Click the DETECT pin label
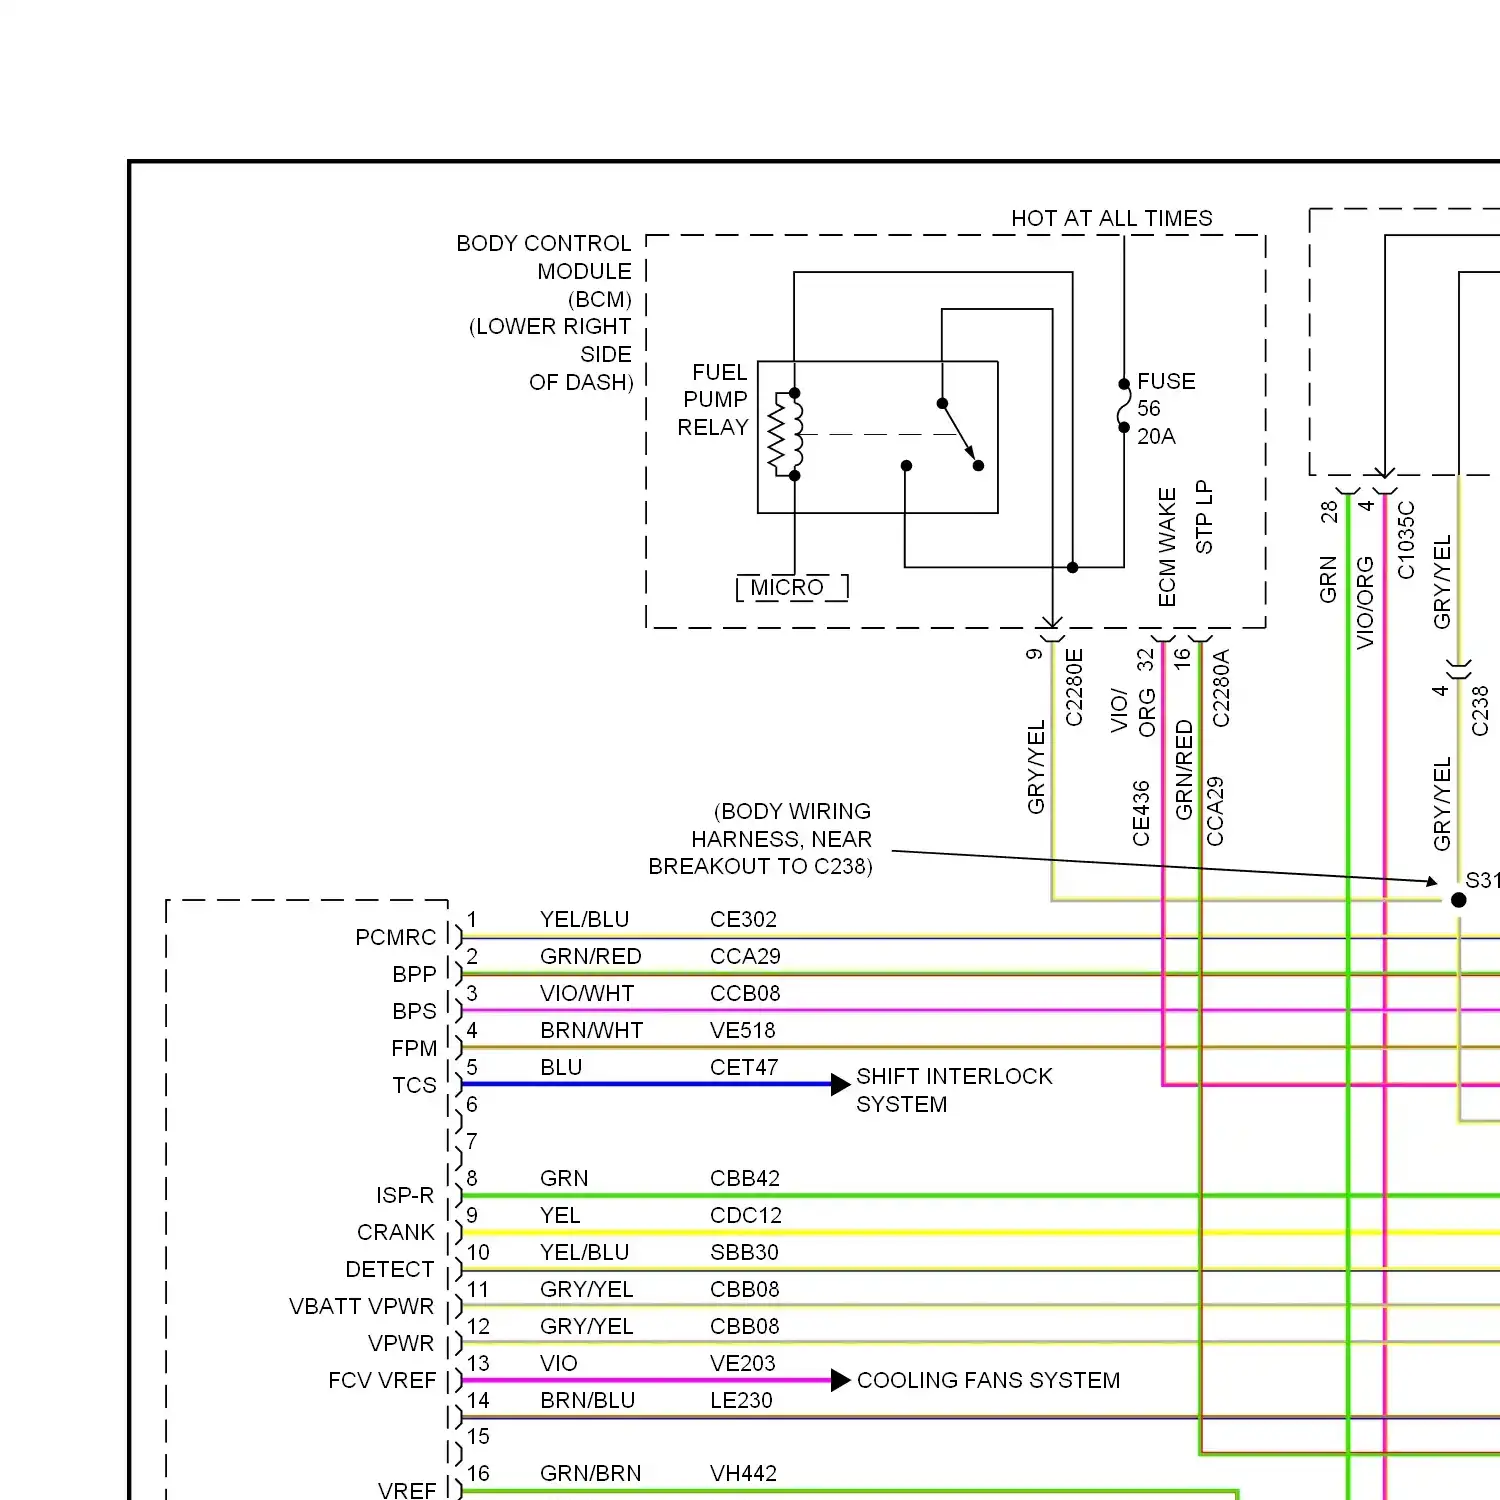The image size is (1500, 1500). (x=389, y=1269)
